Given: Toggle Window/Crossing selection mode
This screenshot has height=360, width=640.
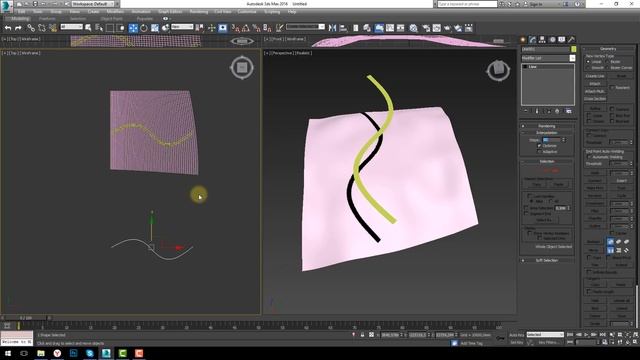Looking at the screenshot, I should (121, 28).
